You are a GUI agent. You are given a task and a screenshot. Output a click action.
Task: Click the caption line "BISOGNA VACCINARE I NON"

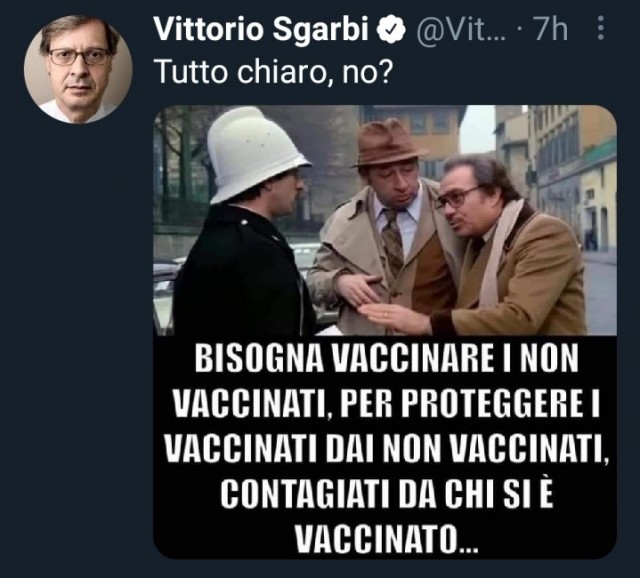coord(386,358)
